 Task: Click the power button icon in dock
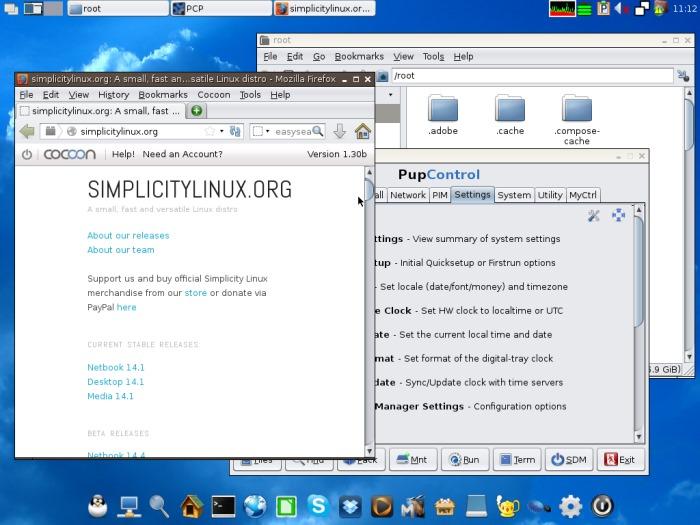602,506
